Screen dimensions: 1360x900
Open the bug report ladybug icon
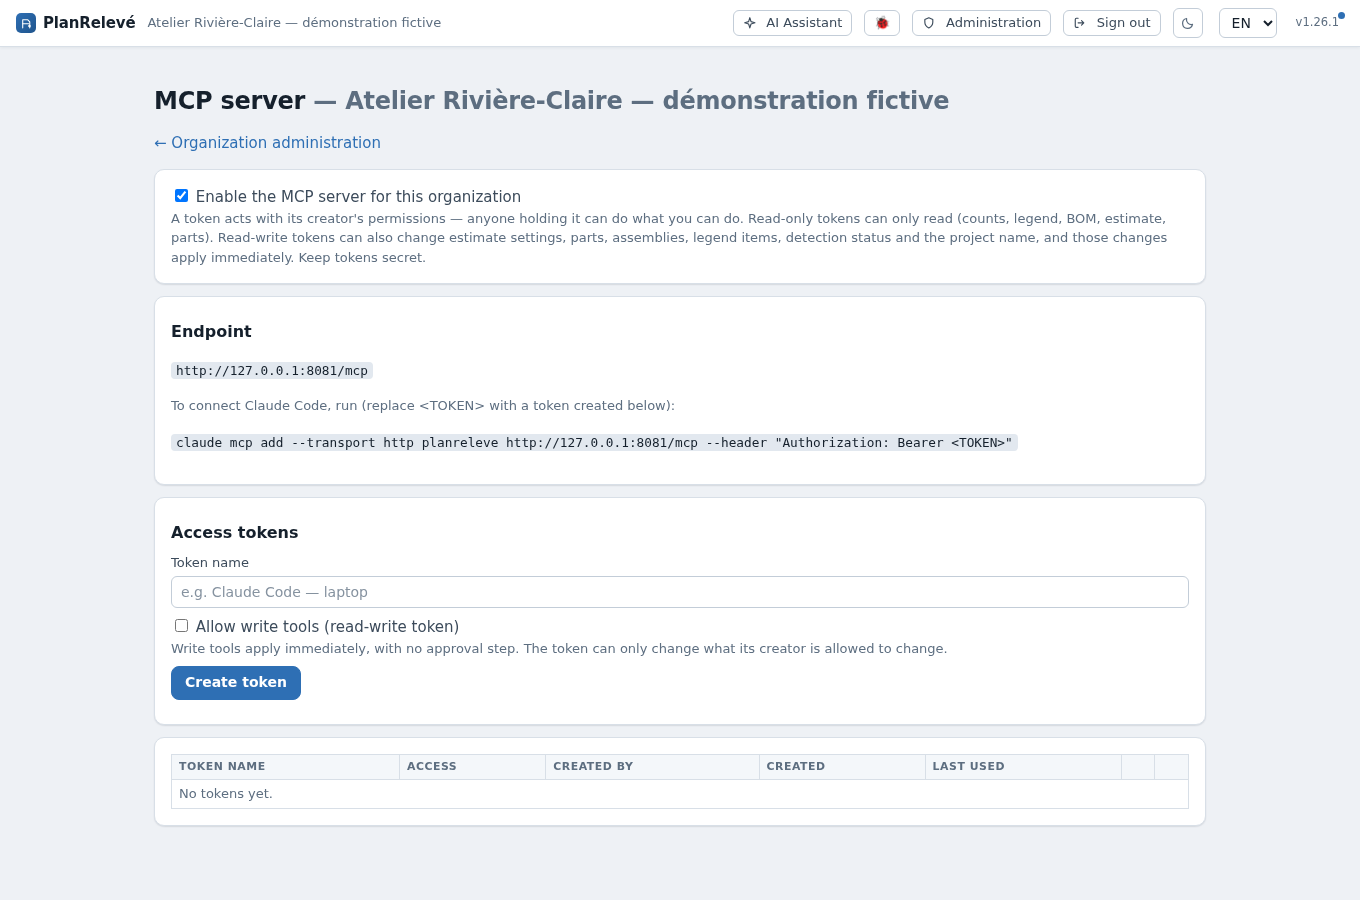(882, 23)
